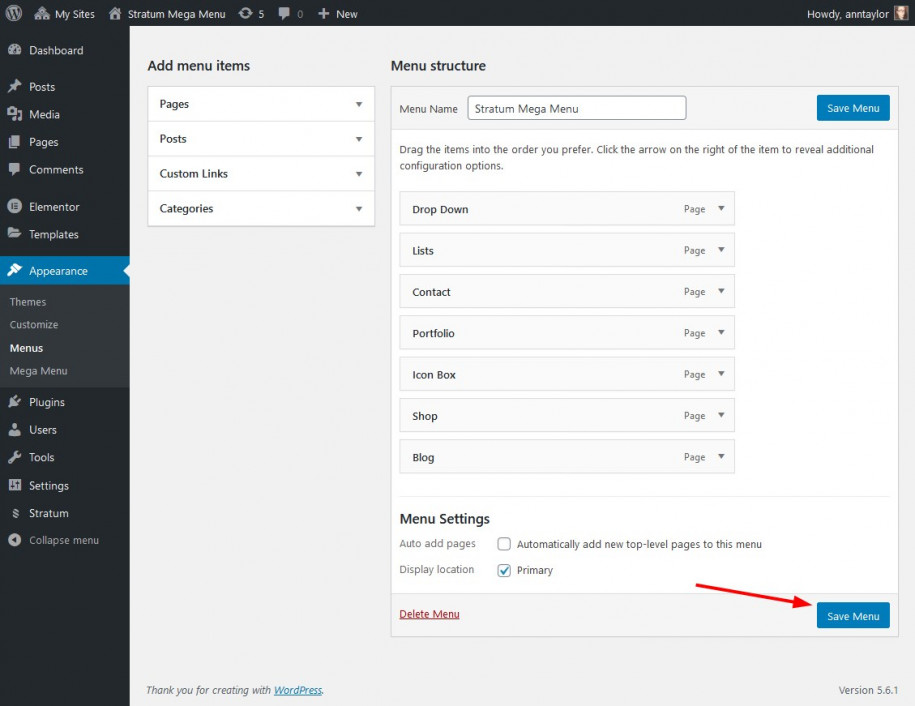The image size is (915, 706).
Task: Expand the Custom Links accordion section
Action: click(x=261, y=173)
